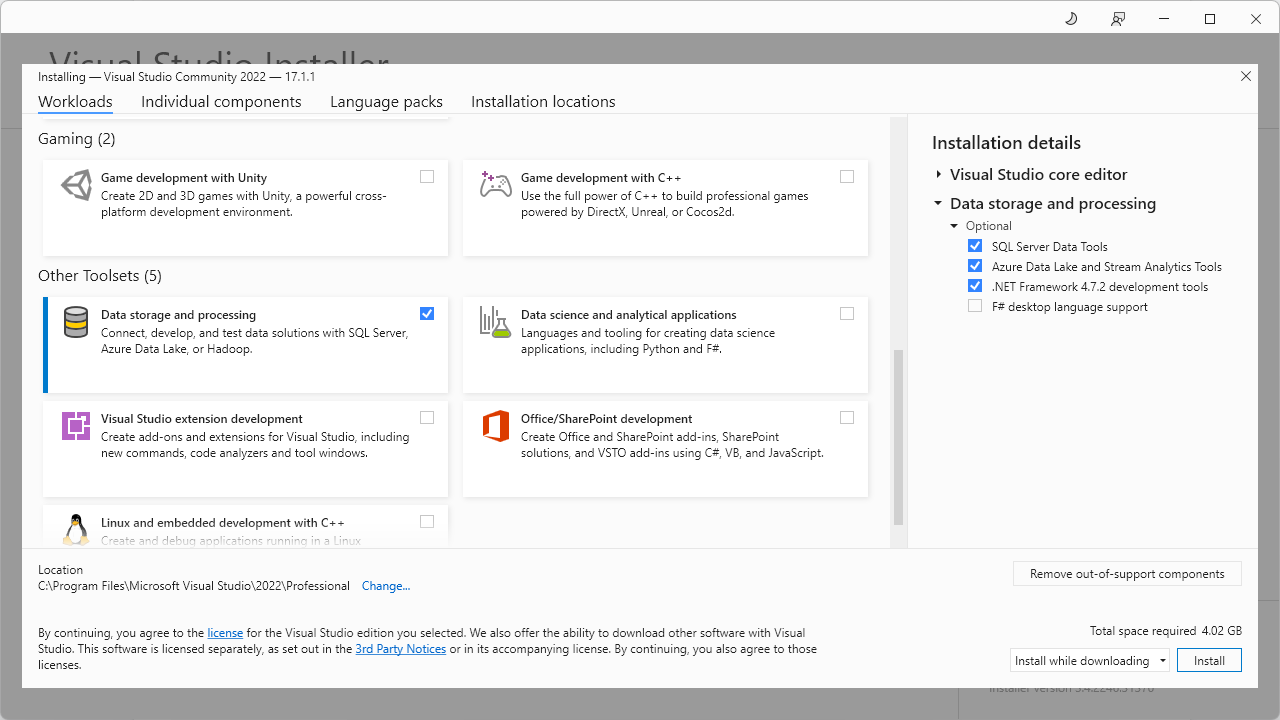Uncheck Azure Data Lake and Stream Analytics Tools
1280x720 pixels.
click(x=975, y=266)
